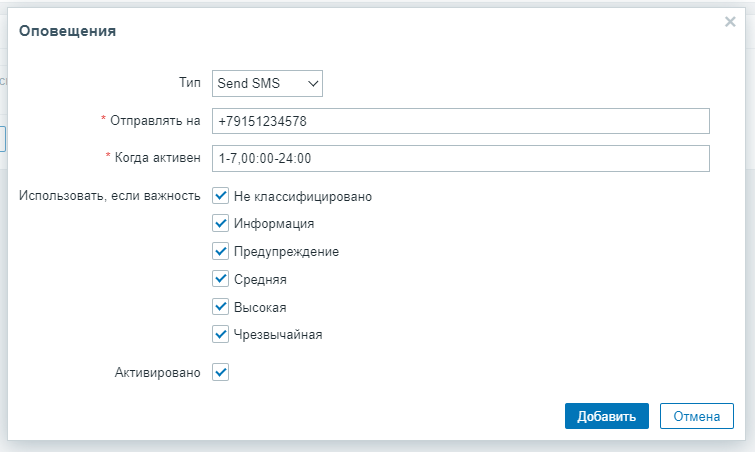Click the Оповещения dialog title
Viewport: 755px width, 452px height.
[x=68, y=31]
